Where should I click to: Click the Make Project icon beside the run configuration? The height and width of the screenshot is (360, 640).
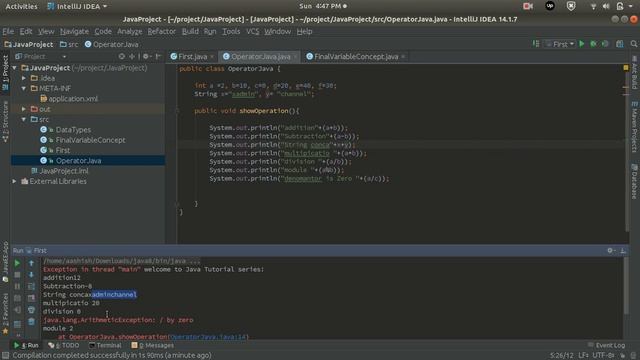click(536, 44)
